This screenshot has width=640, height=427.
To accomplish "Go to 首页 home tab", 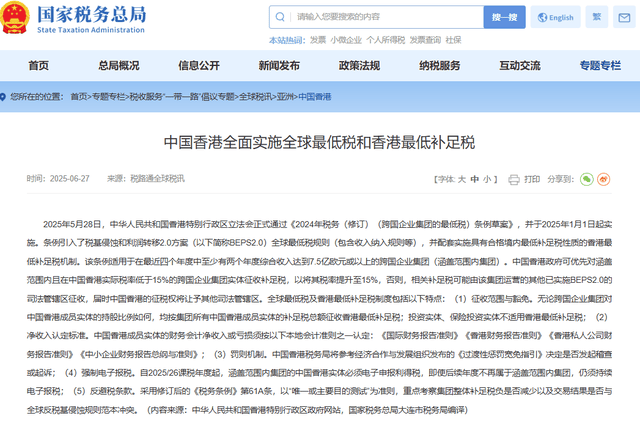I will 39,65.
